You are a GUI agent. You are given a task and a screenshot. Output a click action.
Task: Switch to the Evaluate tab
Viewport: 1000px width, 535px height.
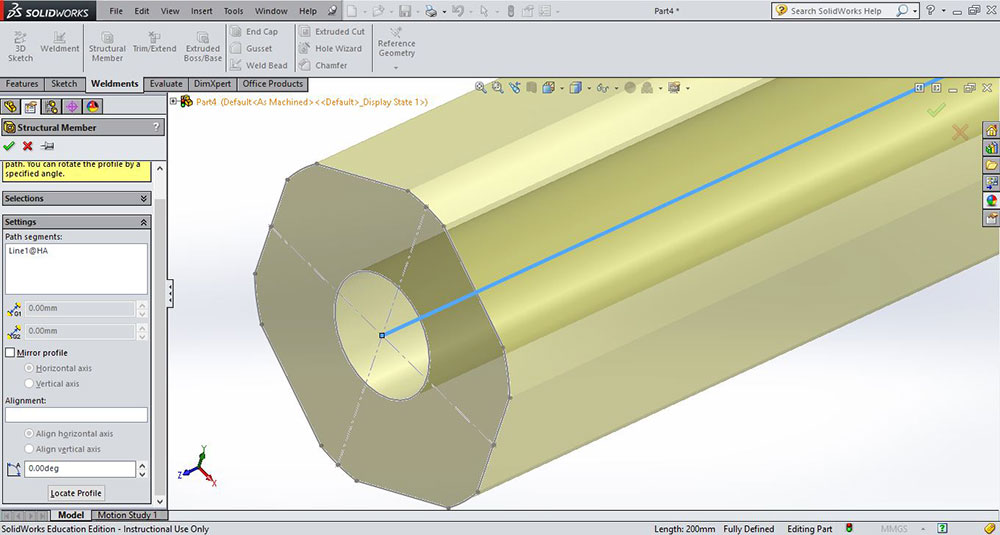tap(166, 84)
